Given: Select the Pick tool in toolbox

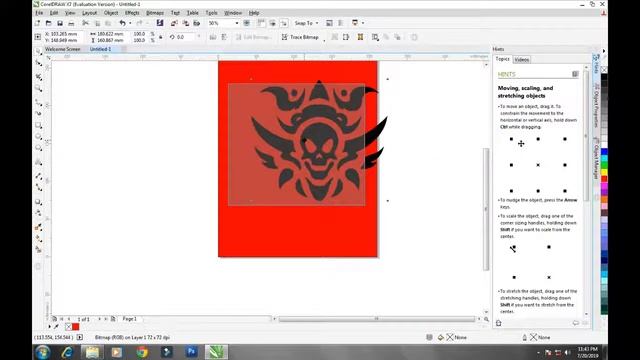Looking at the screenshot, I should [x=38, y=51].
